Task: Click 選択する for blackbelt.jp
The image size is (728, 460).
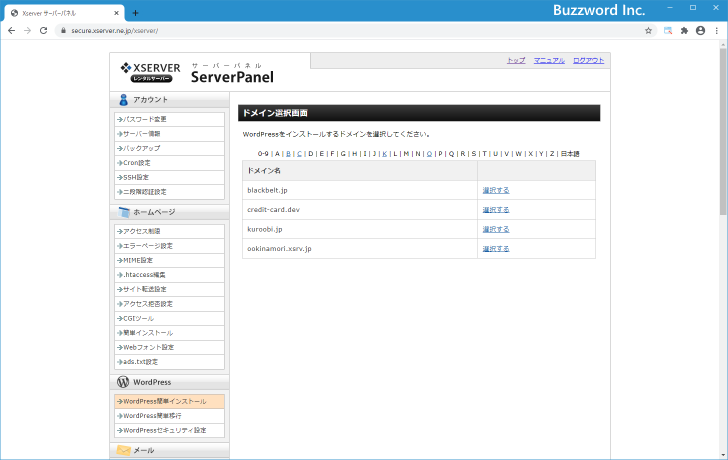Action: coord(495,190)
